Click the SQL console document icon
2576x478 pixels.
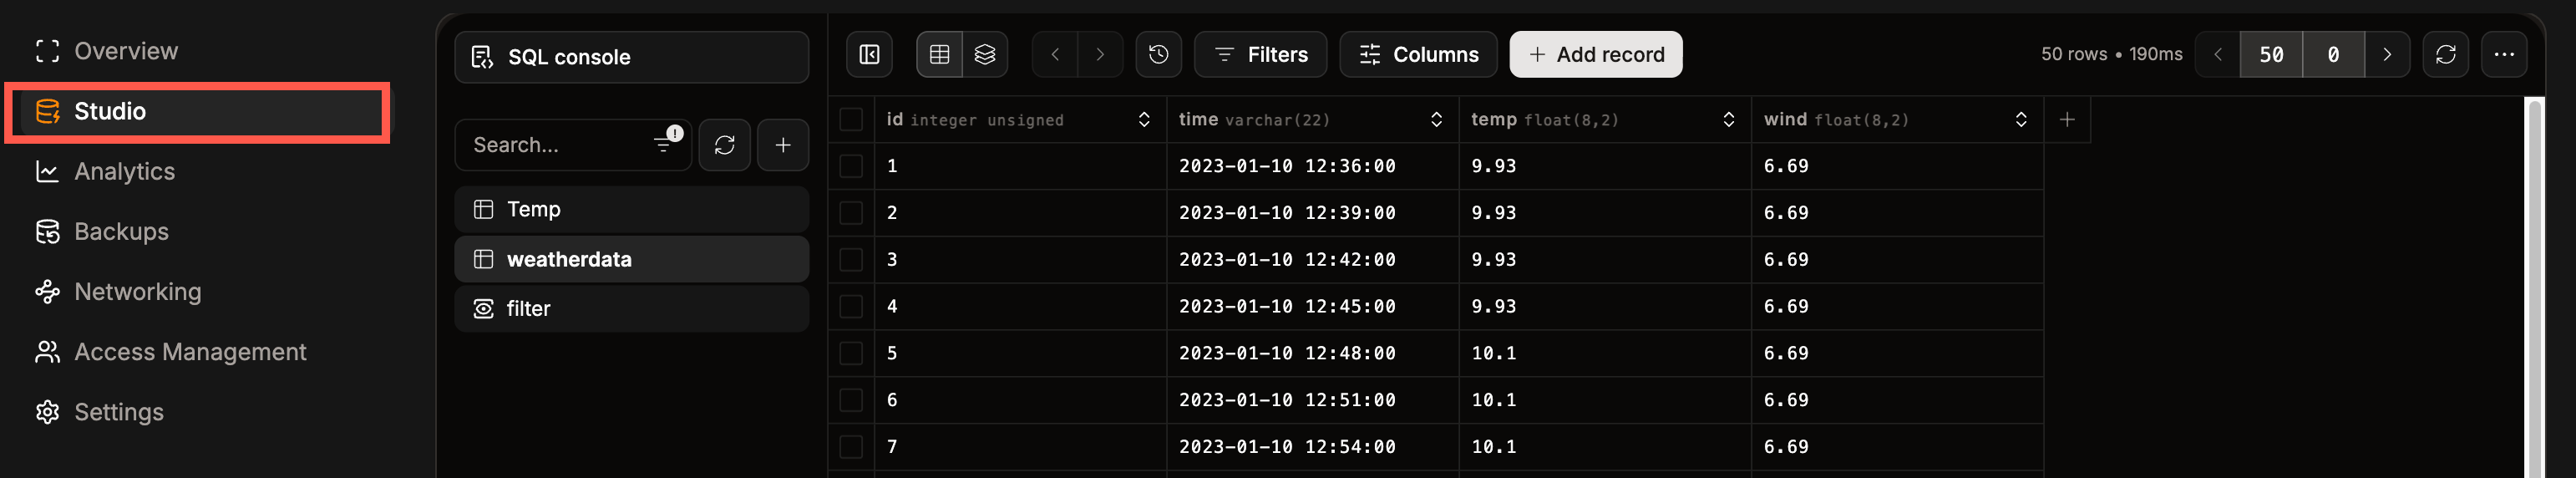coord(482,57)
